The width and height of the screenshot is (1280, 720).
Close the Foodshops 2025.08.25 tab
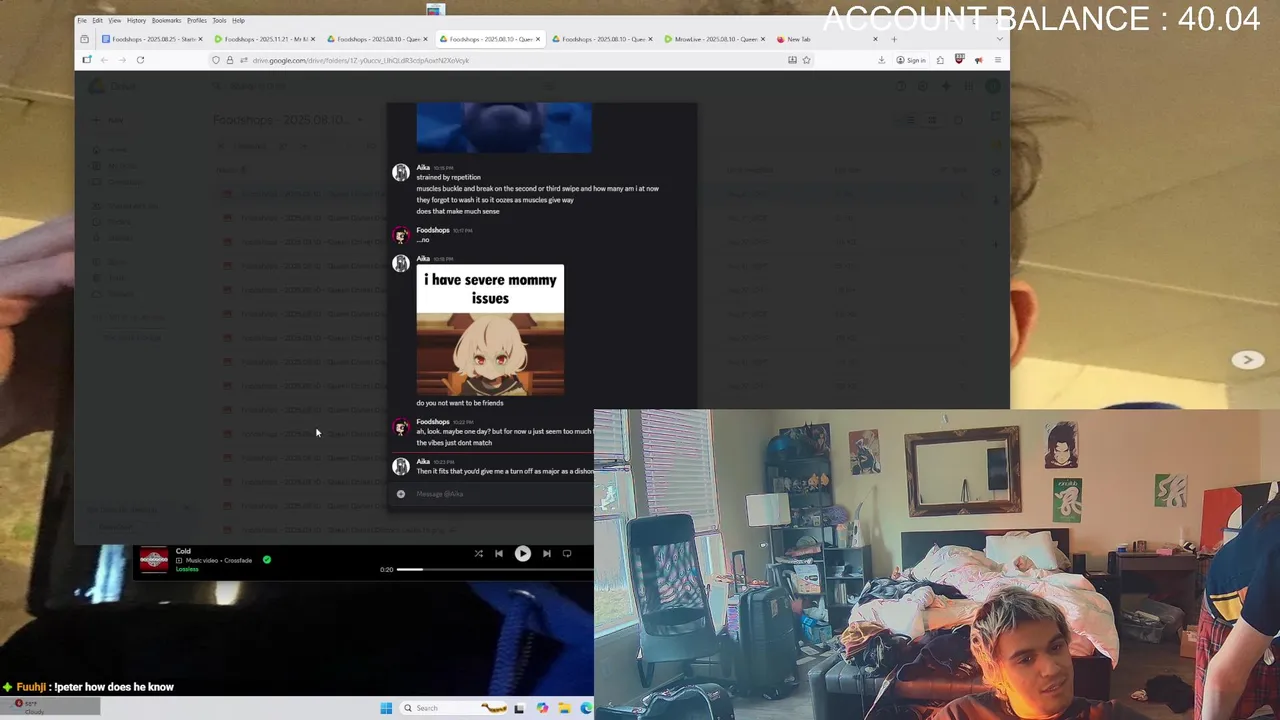[200, 39]
